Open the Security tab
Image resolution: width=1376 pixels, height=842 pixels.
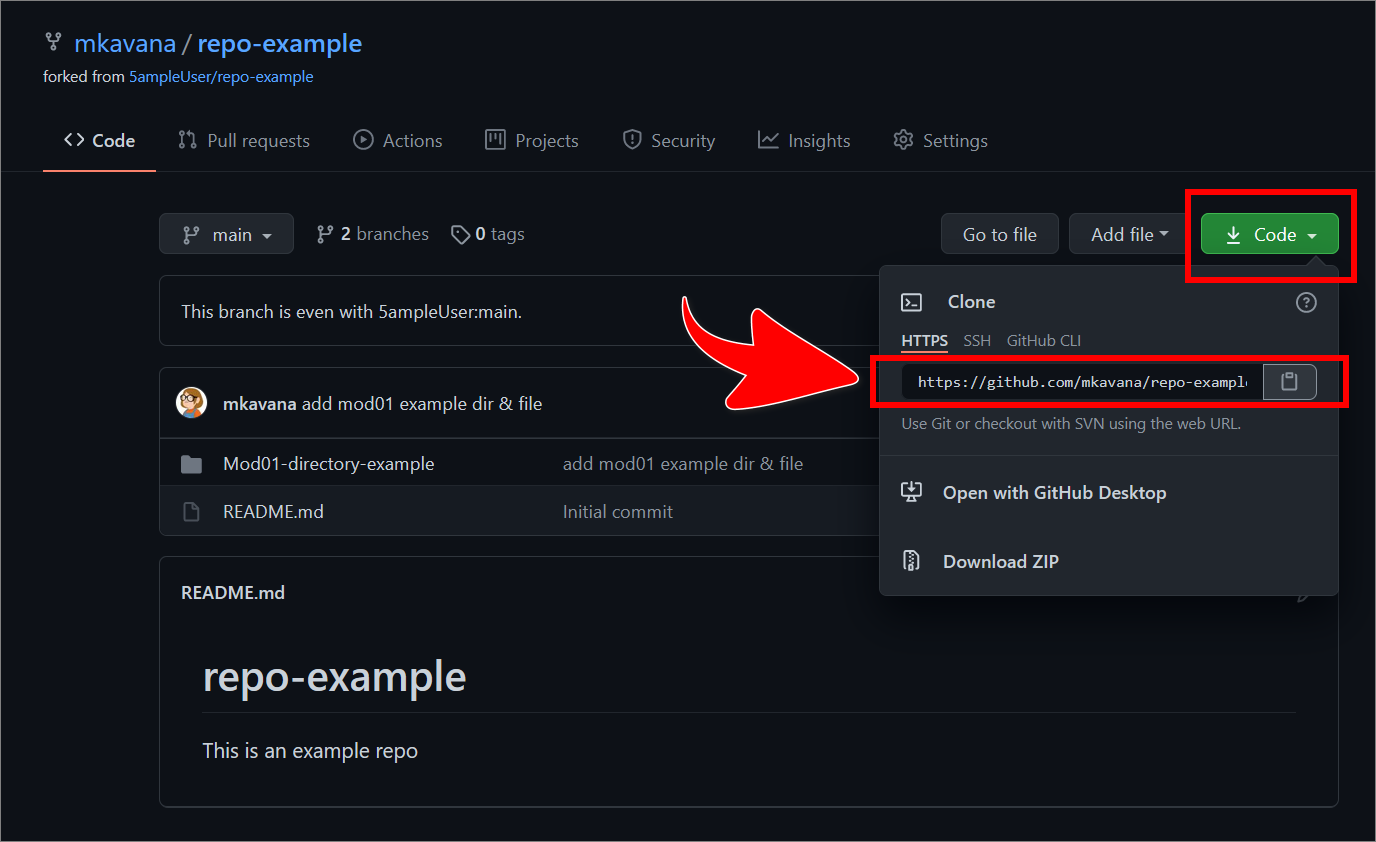(x=669, y=141)
